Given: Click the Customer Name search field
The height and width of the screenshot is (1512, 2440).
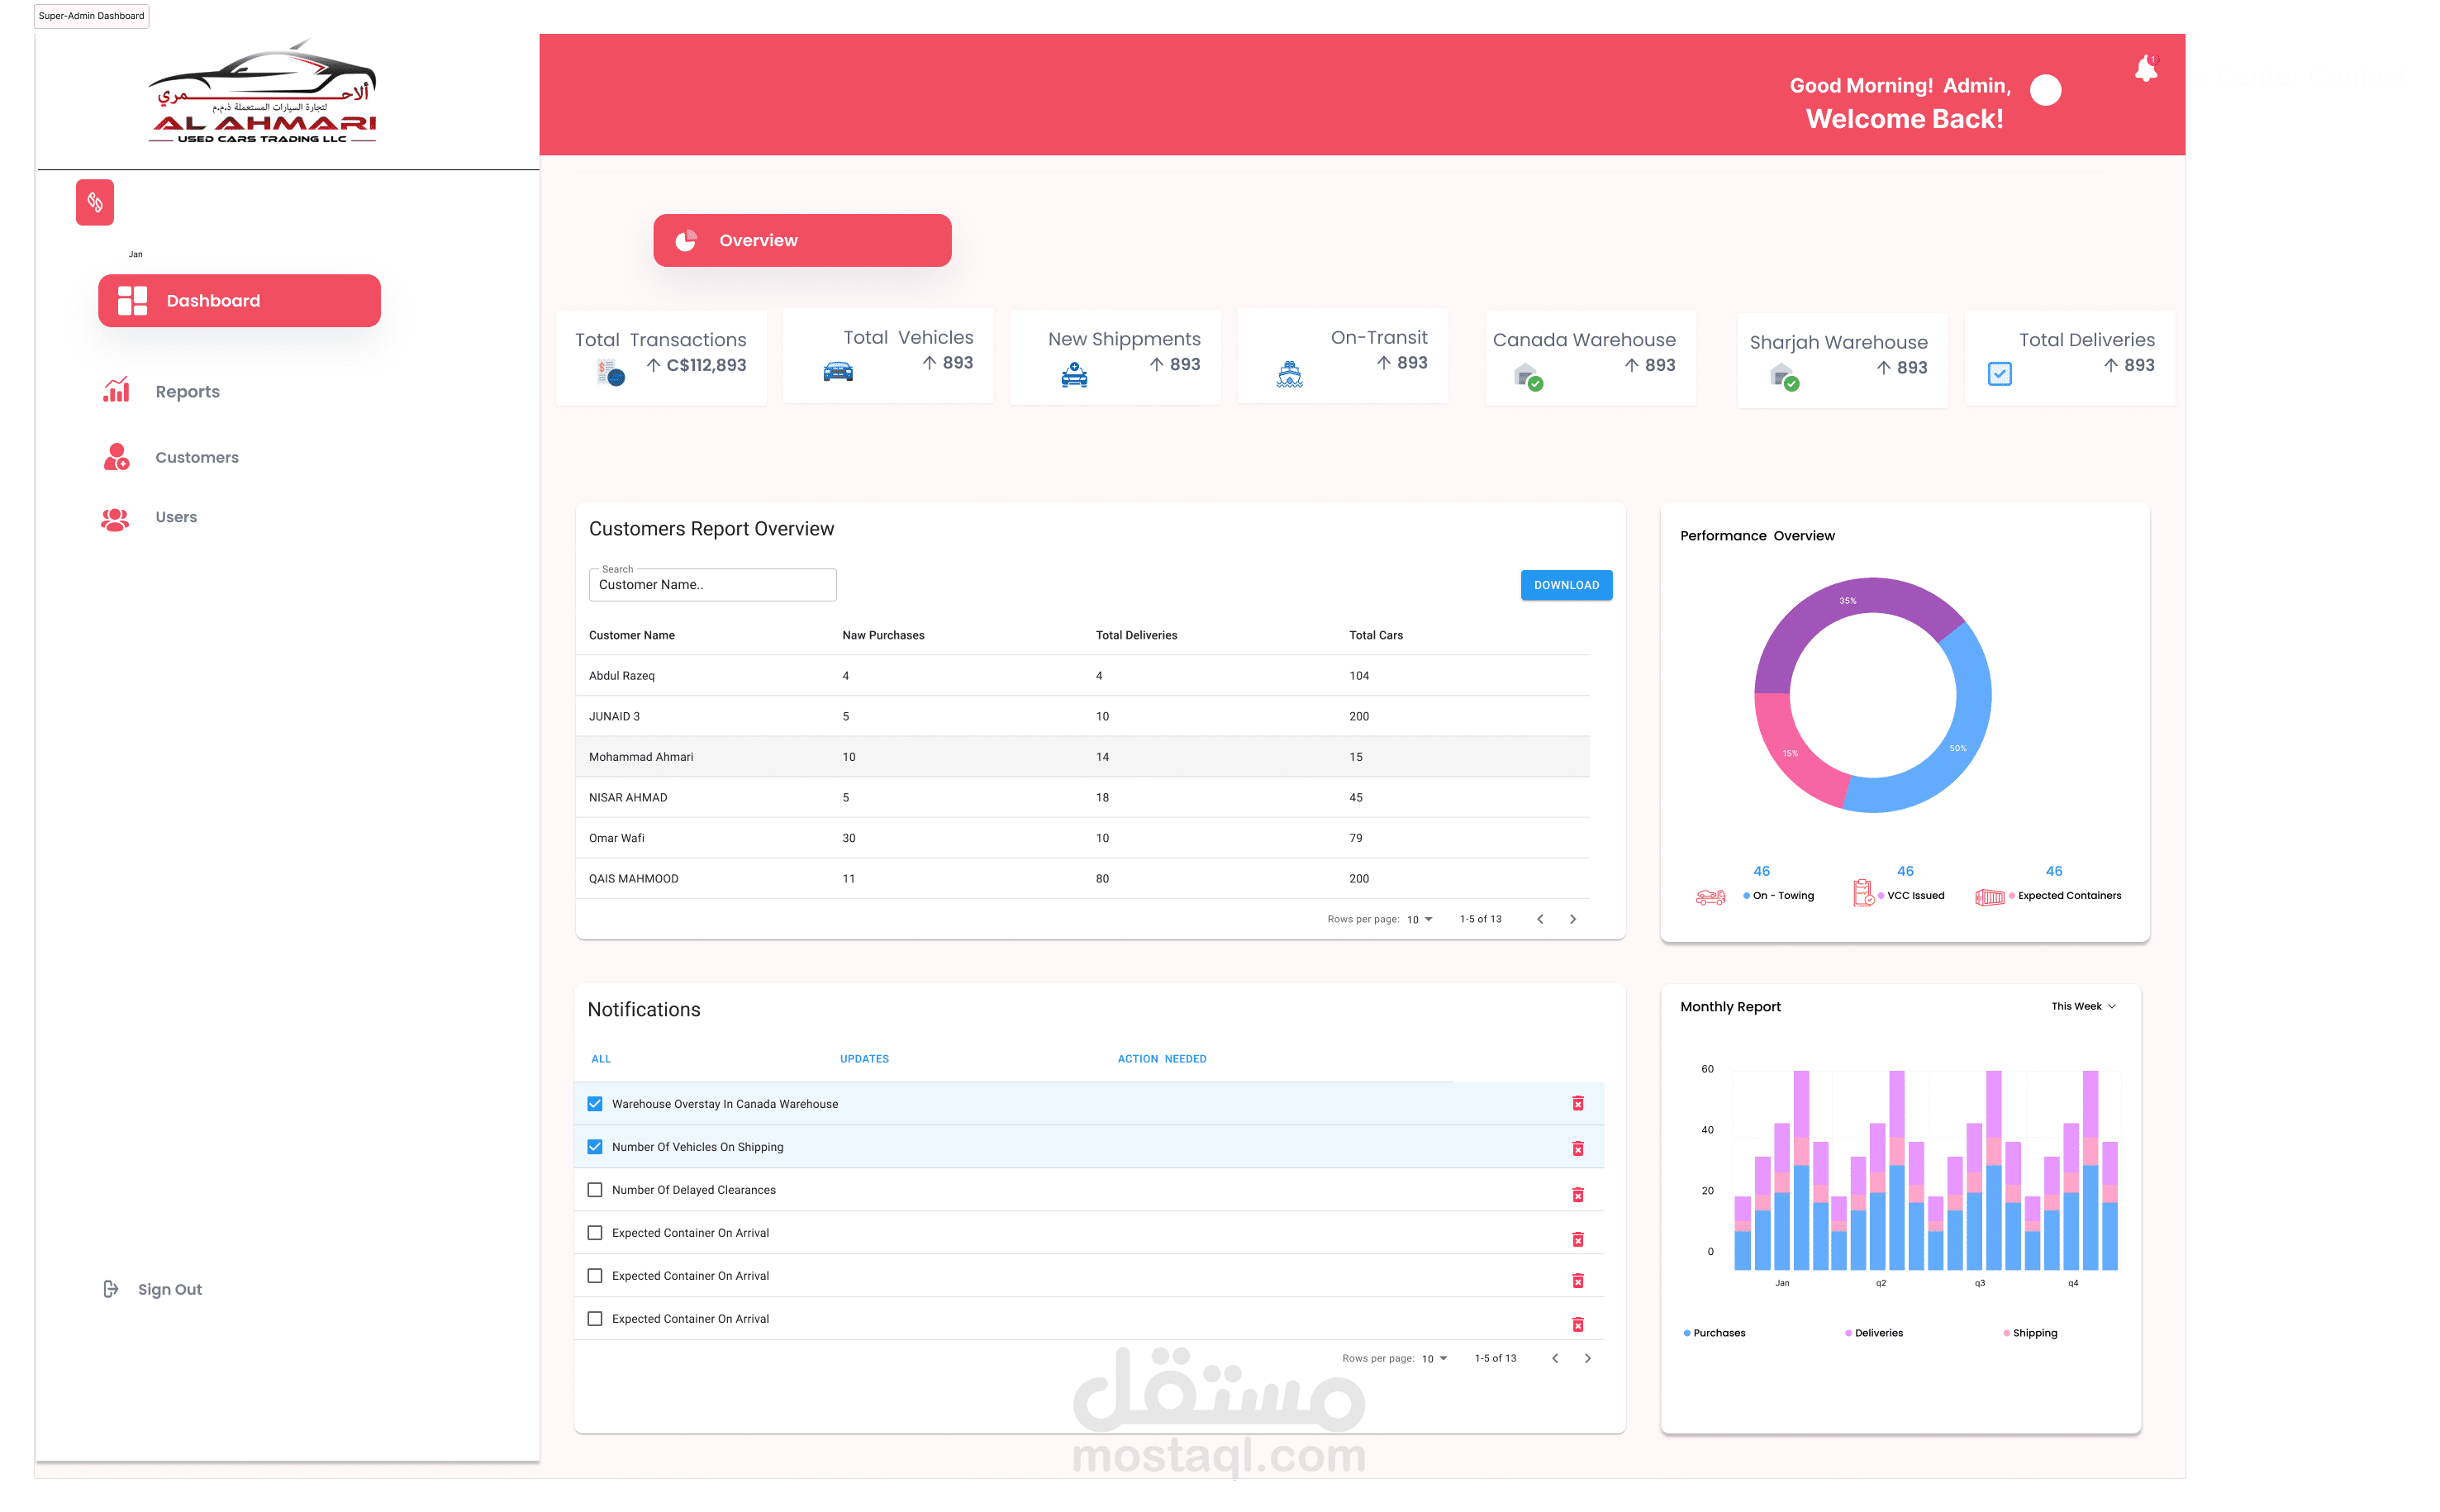Looking at the screenshot, I should (x=712, y=585).
